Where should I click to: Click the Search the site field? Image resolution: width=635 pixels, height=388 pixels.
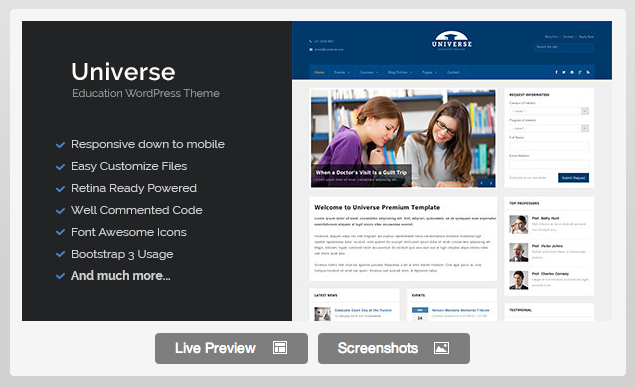pyautogui.click(x=564, y=47)
